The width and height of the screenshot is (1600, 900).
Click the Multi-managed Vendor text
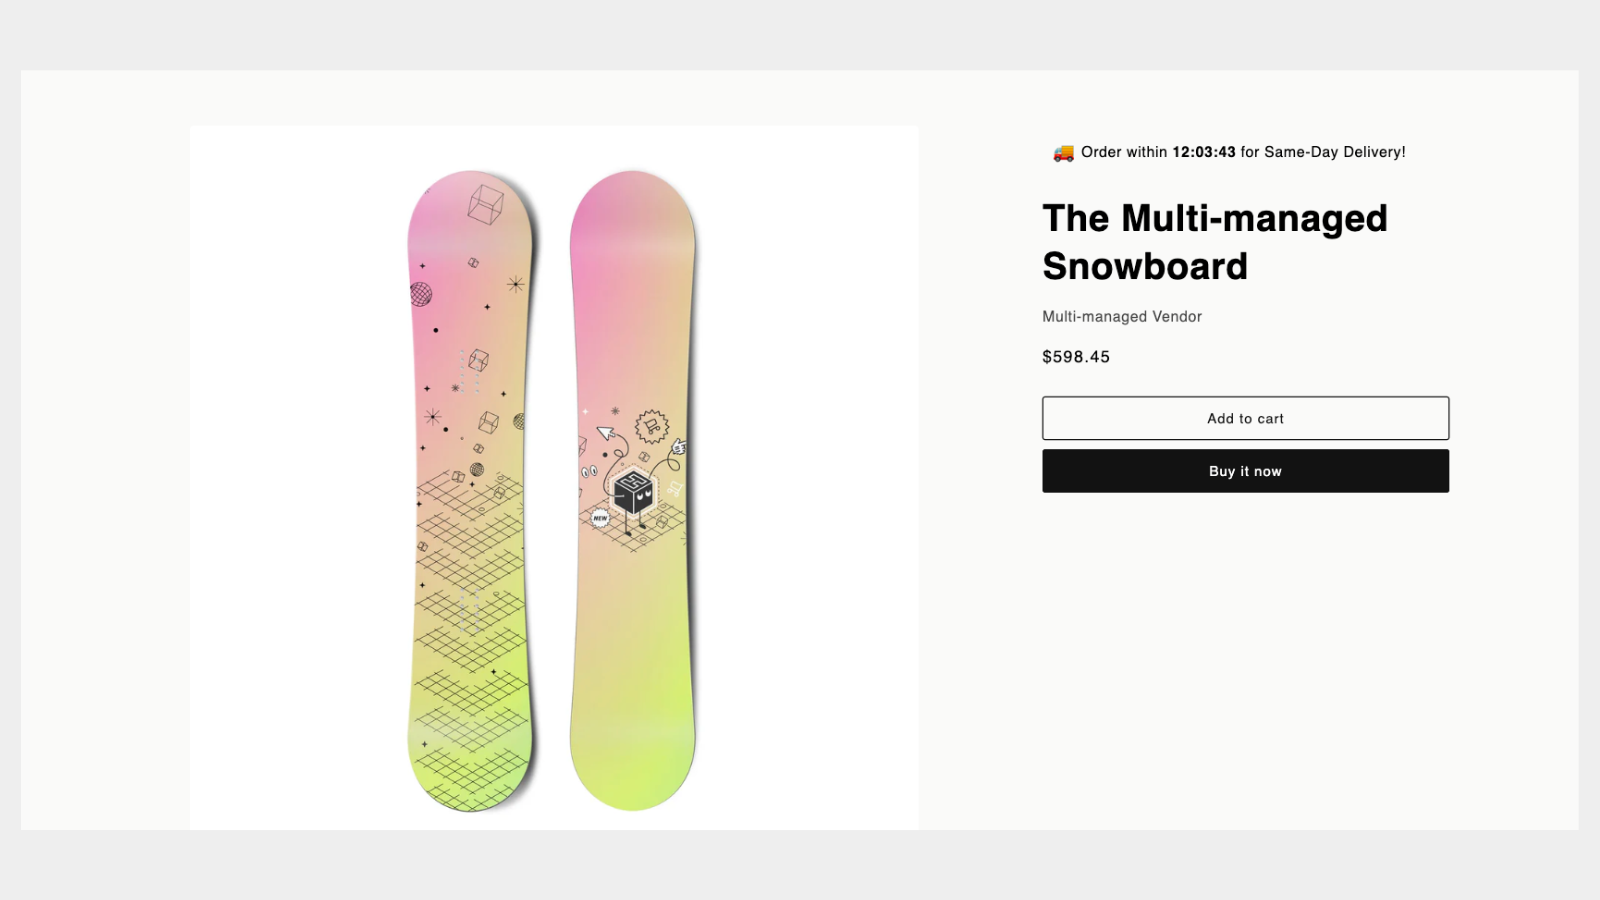click(x=1121, y=316)
